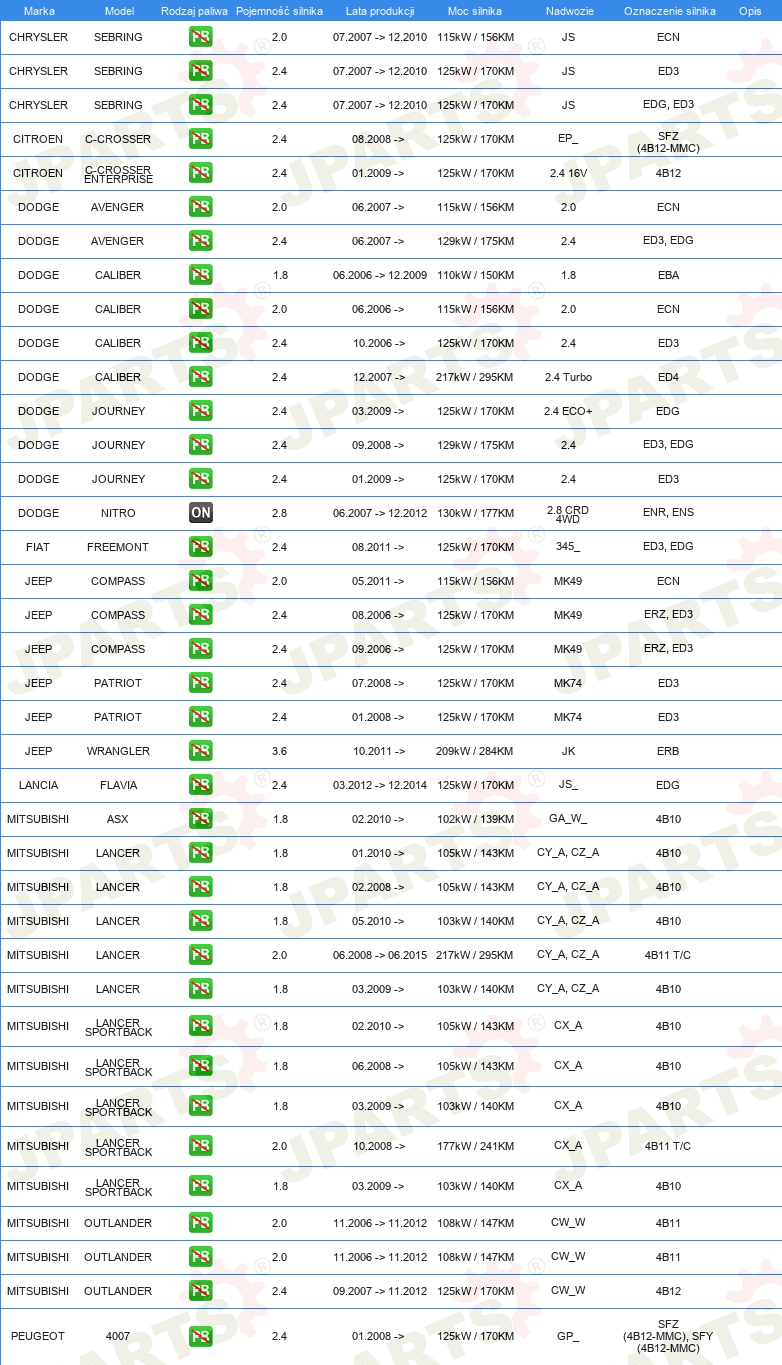Click petrol icon in Dodge Caliber 1.8 row
The image size is (782, 1365).
point(201,275)
